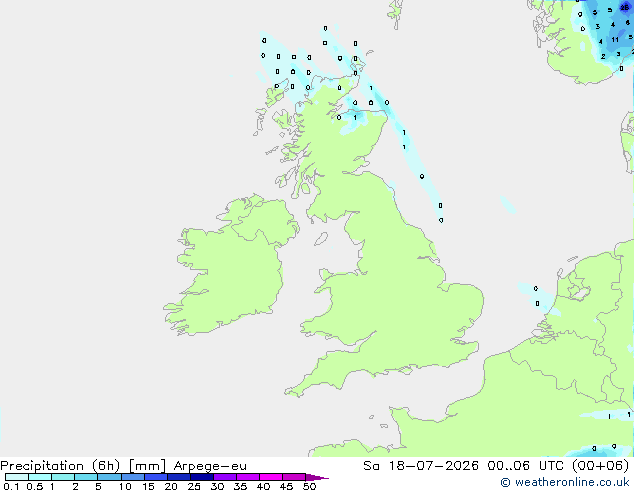Image resolution: width=634 pixels, height=490 pixels.
Task: Click the legend arrow tip beyond 50
Action: tap(317, 477)
